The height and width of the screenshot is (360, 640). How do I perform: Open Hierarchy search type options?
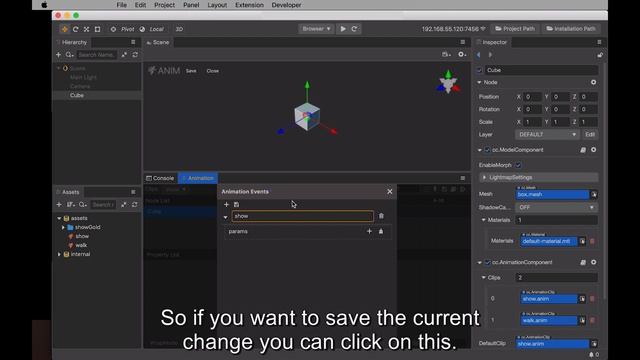pyautogui.click(x=69, y=55)
